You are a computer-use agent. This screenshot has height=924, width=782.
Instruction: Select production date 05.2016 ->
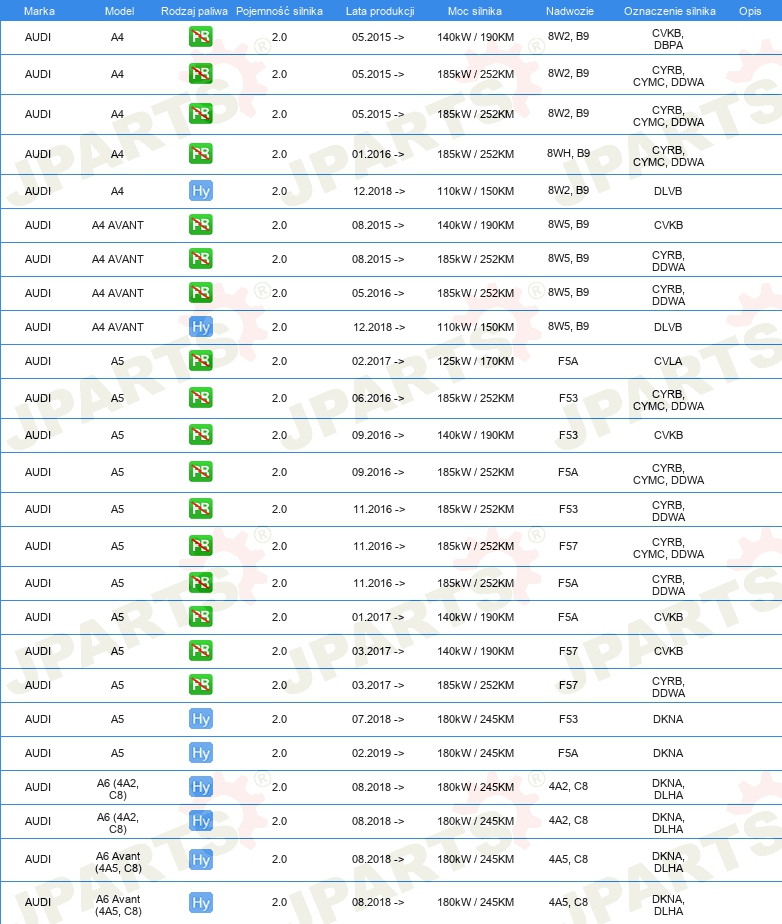point(378,293)
